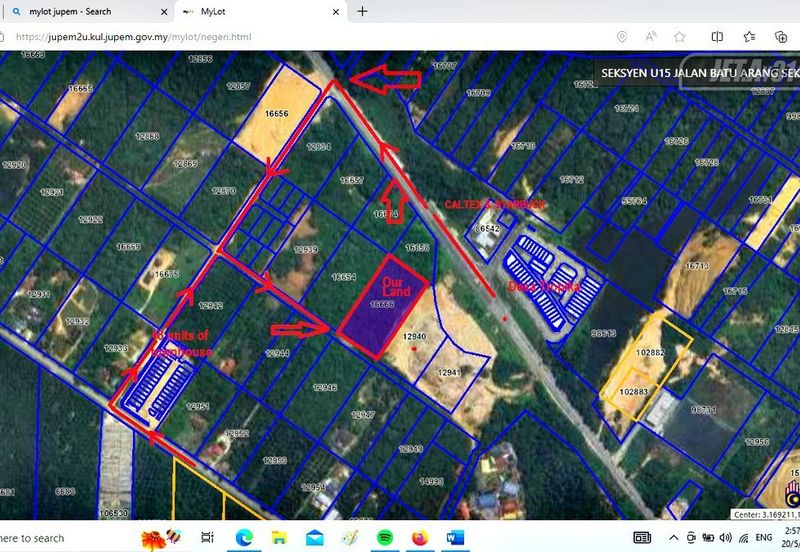Click the location permission icon in address bar
The width and height of the screenshot is (800, 552).
tap(622, 37)
